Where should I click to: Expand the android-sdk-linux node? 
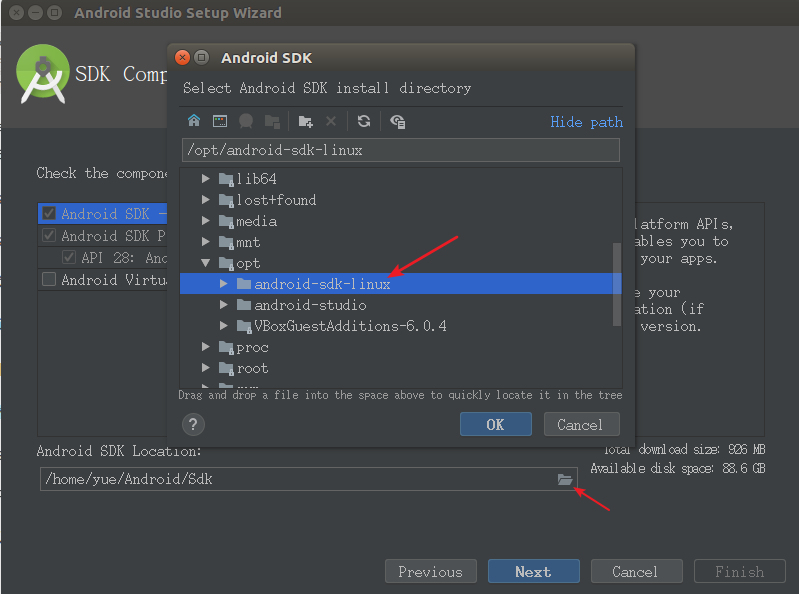click(x=224, y=284)
